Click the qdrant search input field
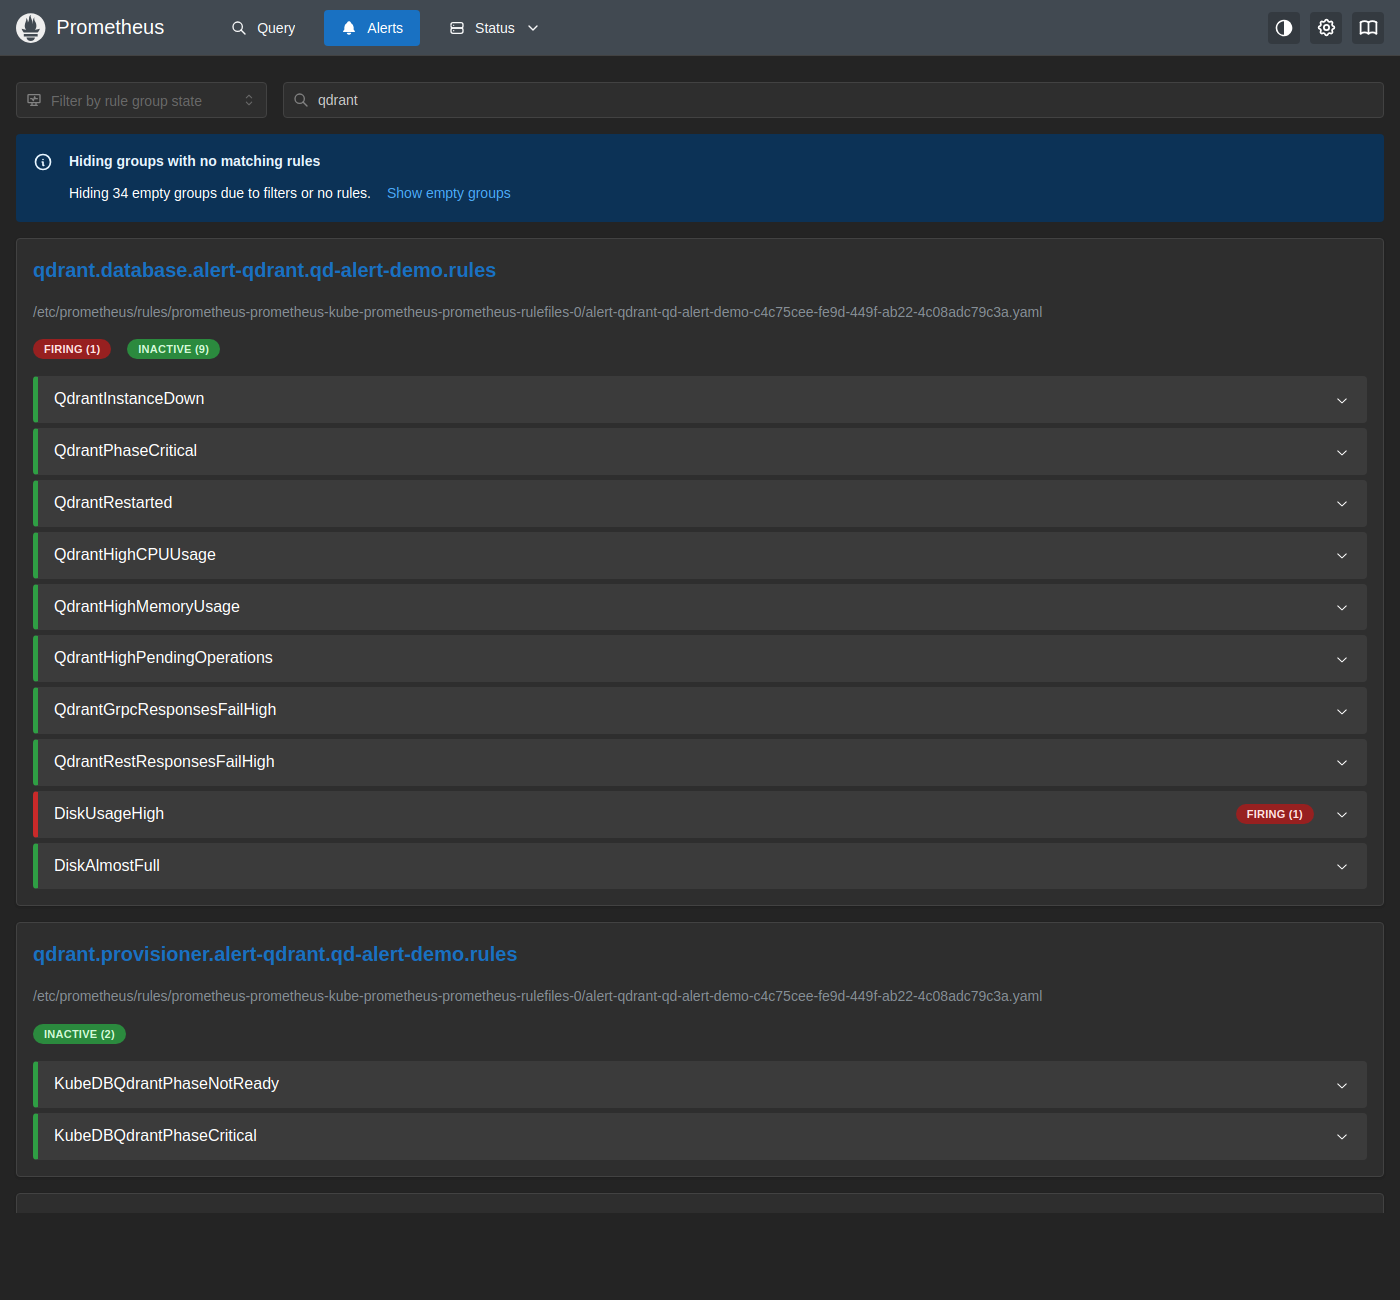 tap(833, 100)
